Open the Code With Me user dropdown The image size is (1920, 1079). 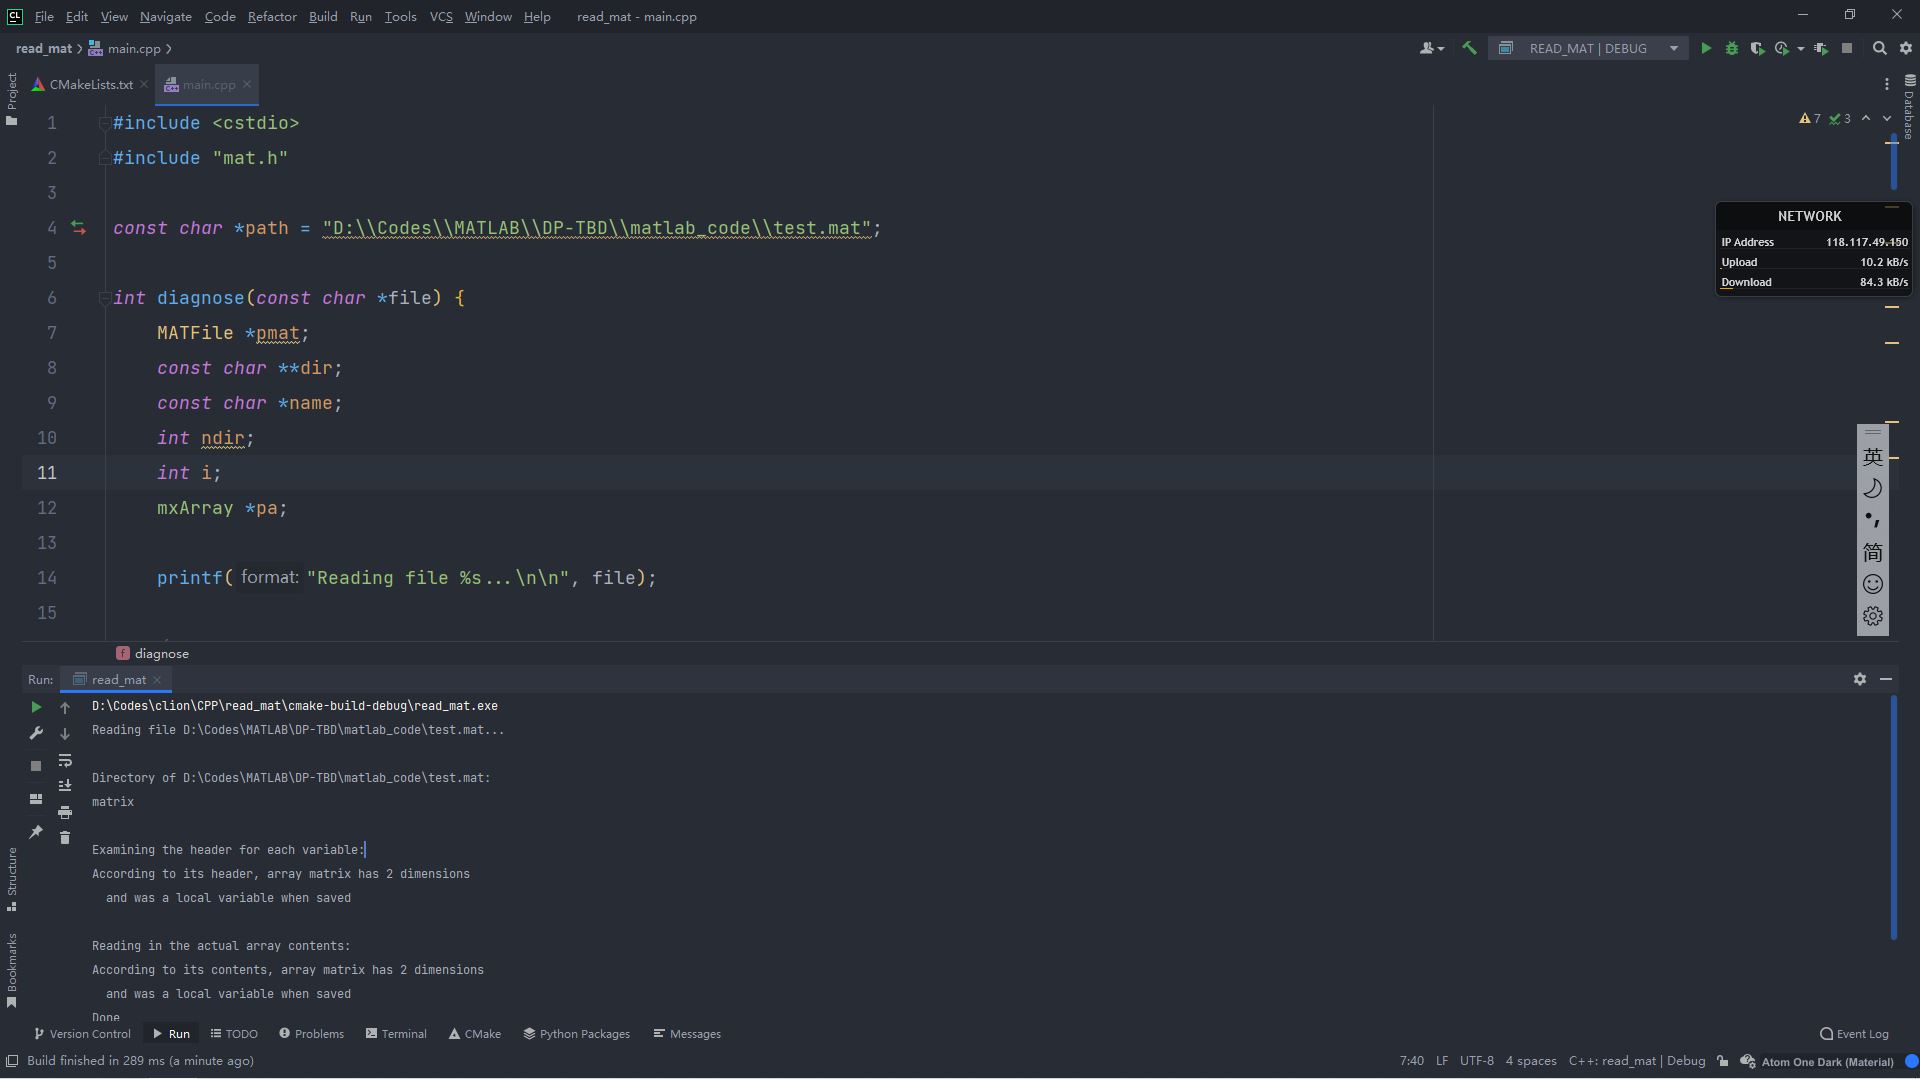[1432, 48]
